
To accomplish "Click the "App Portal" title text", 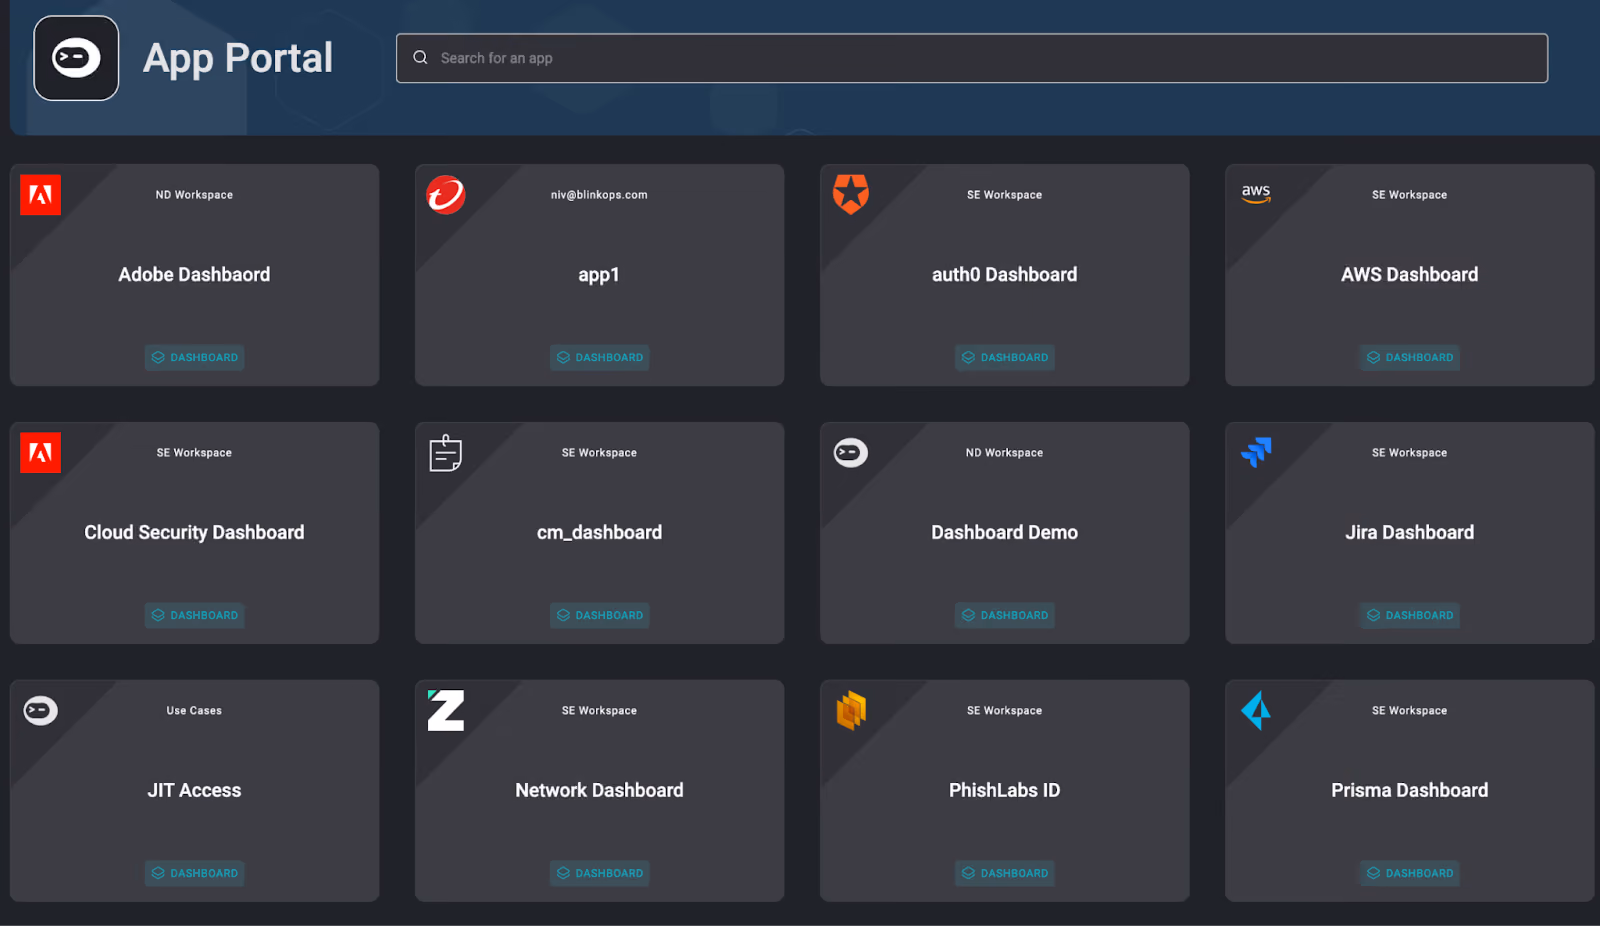I will pos(238,58).
